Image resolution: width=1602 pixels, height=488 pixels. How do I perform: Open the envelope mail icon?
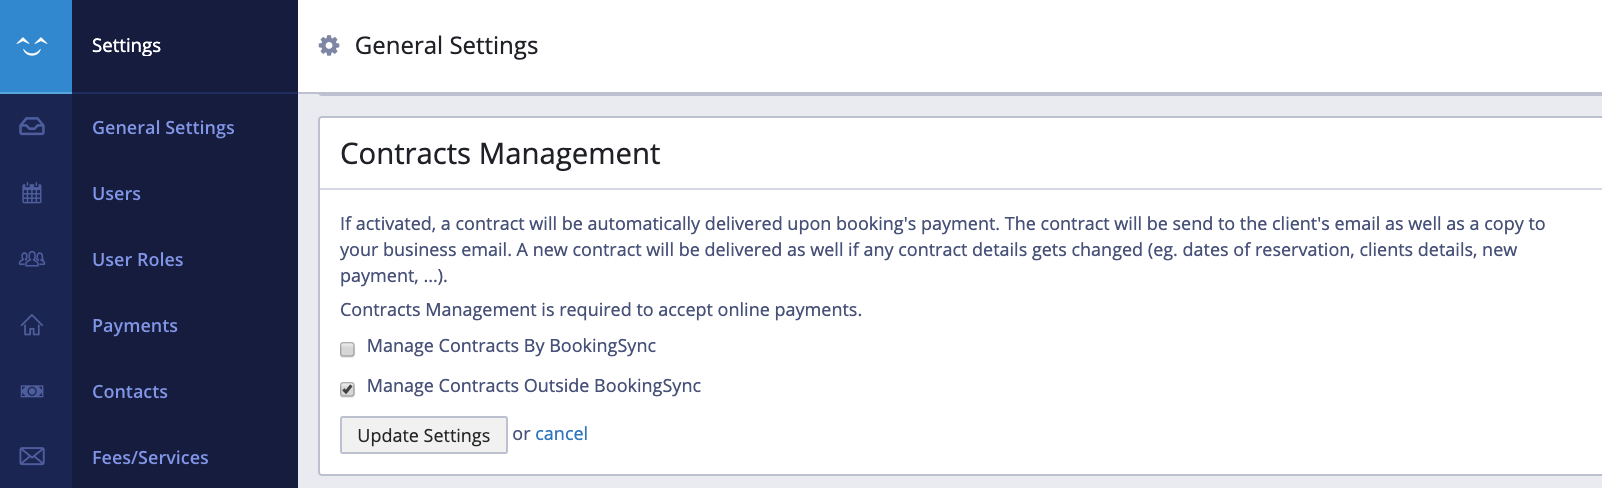tap(32, 457)
